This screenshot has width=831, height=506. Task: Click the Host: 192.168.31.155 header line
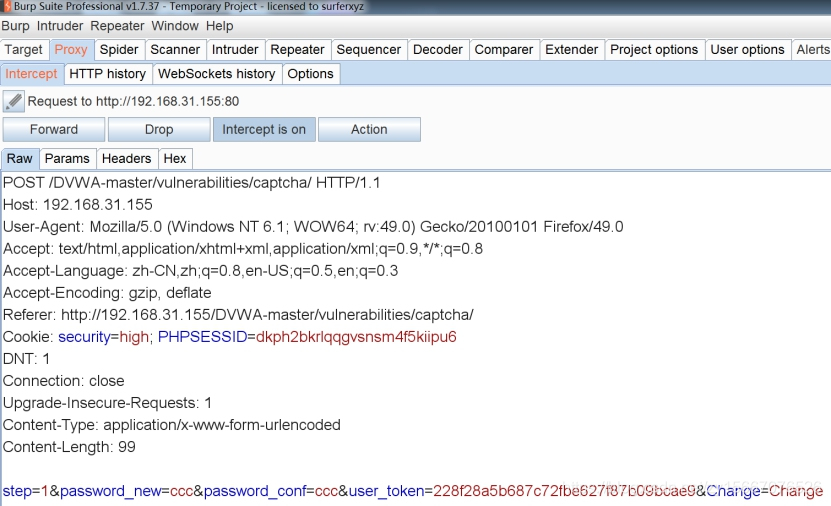click(77, 205)
